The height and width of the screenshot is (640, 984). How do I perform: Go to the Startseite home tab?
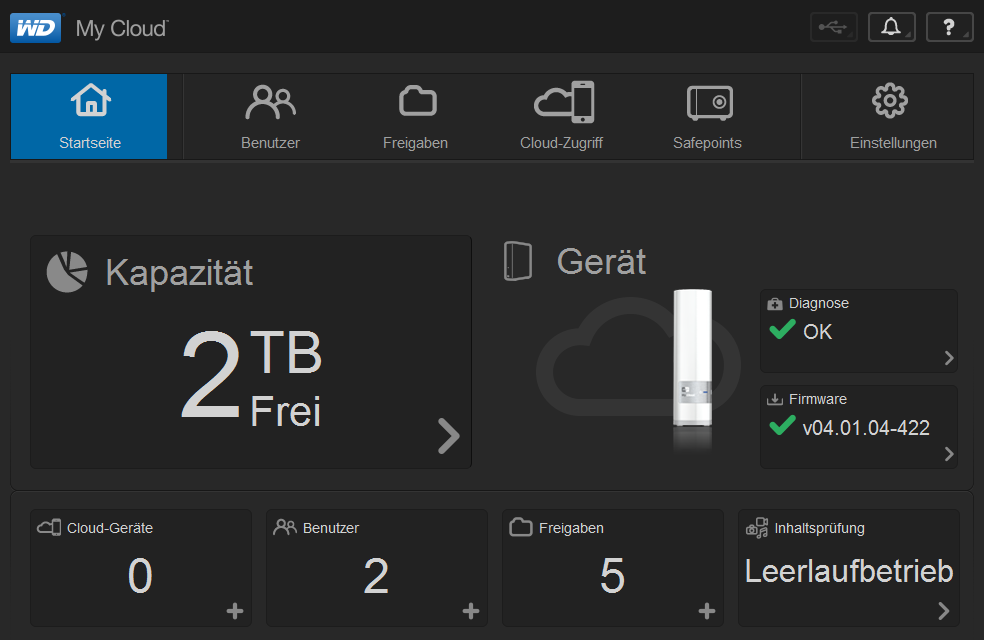(x=90, y=116)
